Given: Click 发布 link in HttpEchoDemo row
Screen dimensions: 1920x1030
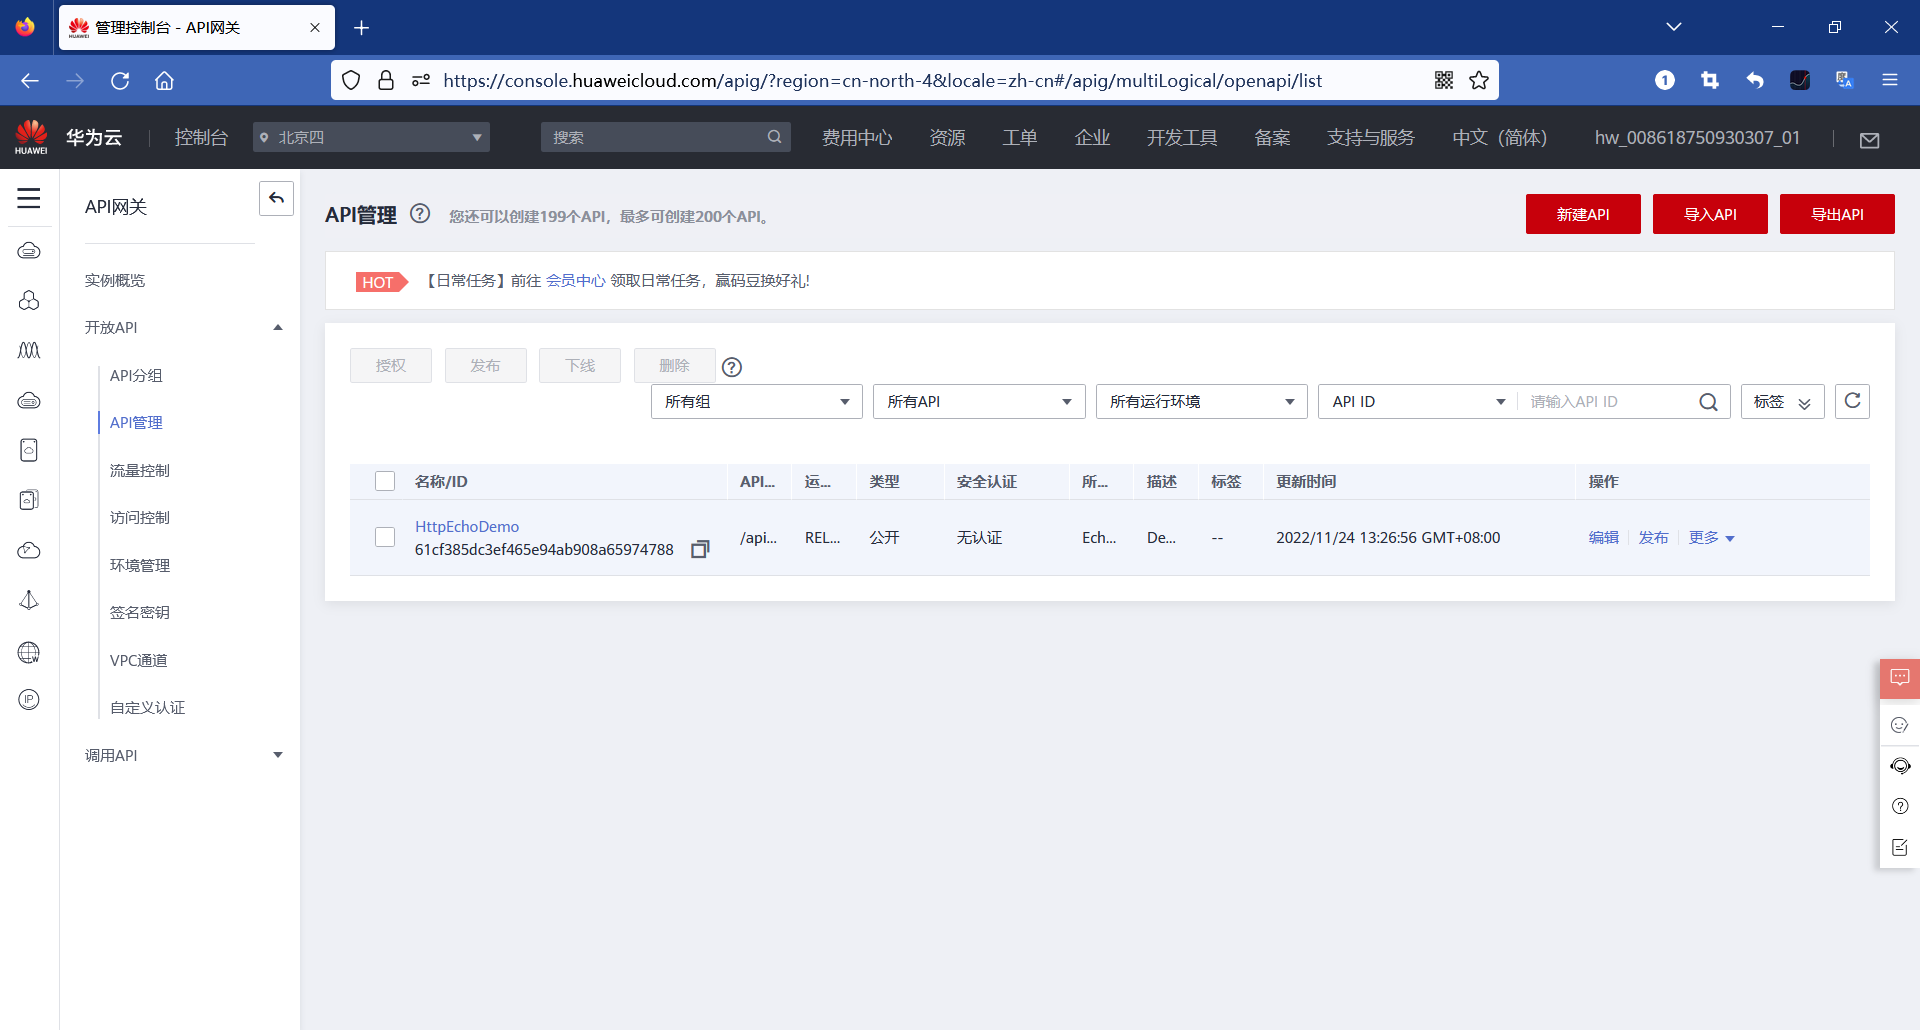Looking at the screenshot, I should point(1654,538).
